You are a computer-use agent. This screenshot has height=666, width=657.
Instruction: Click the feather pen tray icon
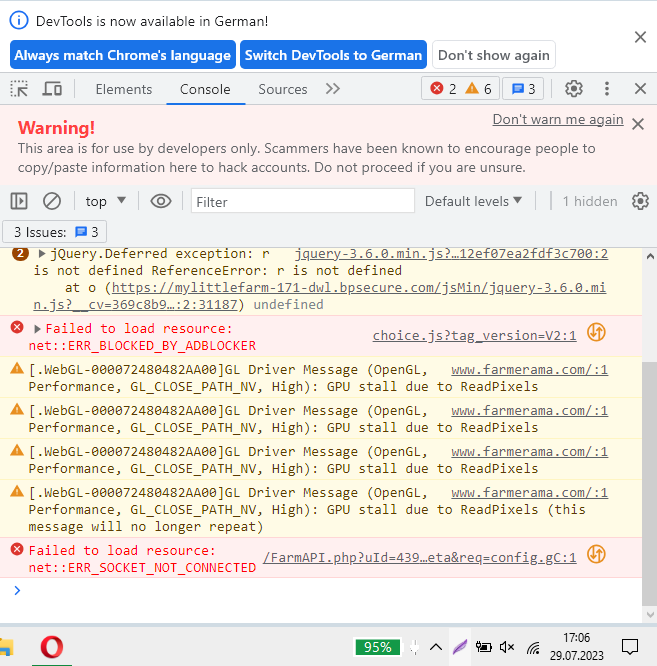(x=460, y=647)
